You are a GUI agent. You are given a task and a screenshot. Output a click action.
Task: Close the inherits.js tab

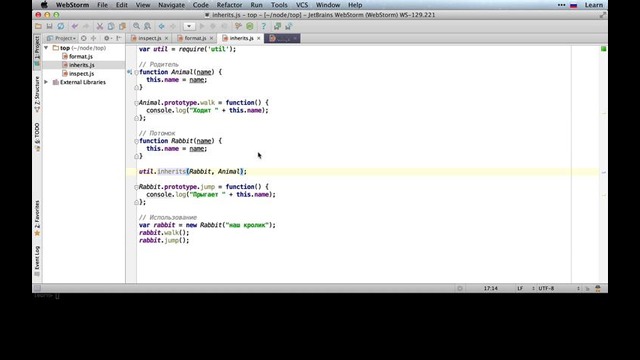coord(258,38)
